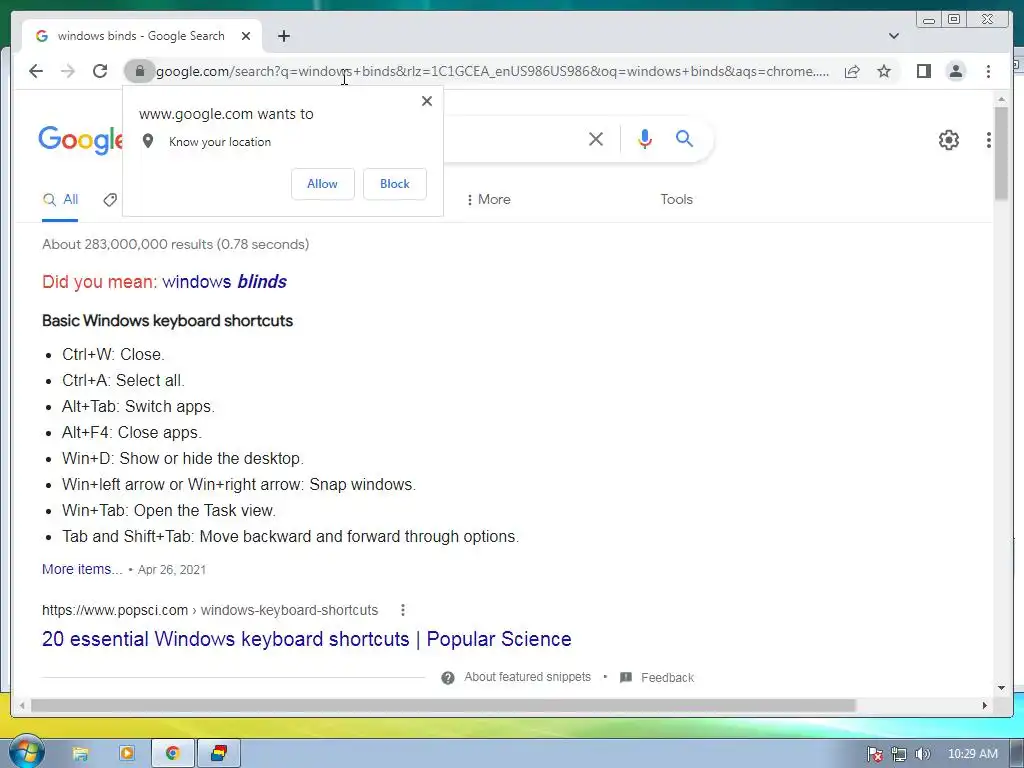The height and width of the screenshot is (768, 1024).
Task: Open the Windows Start menu
Action: click(26, 752)
